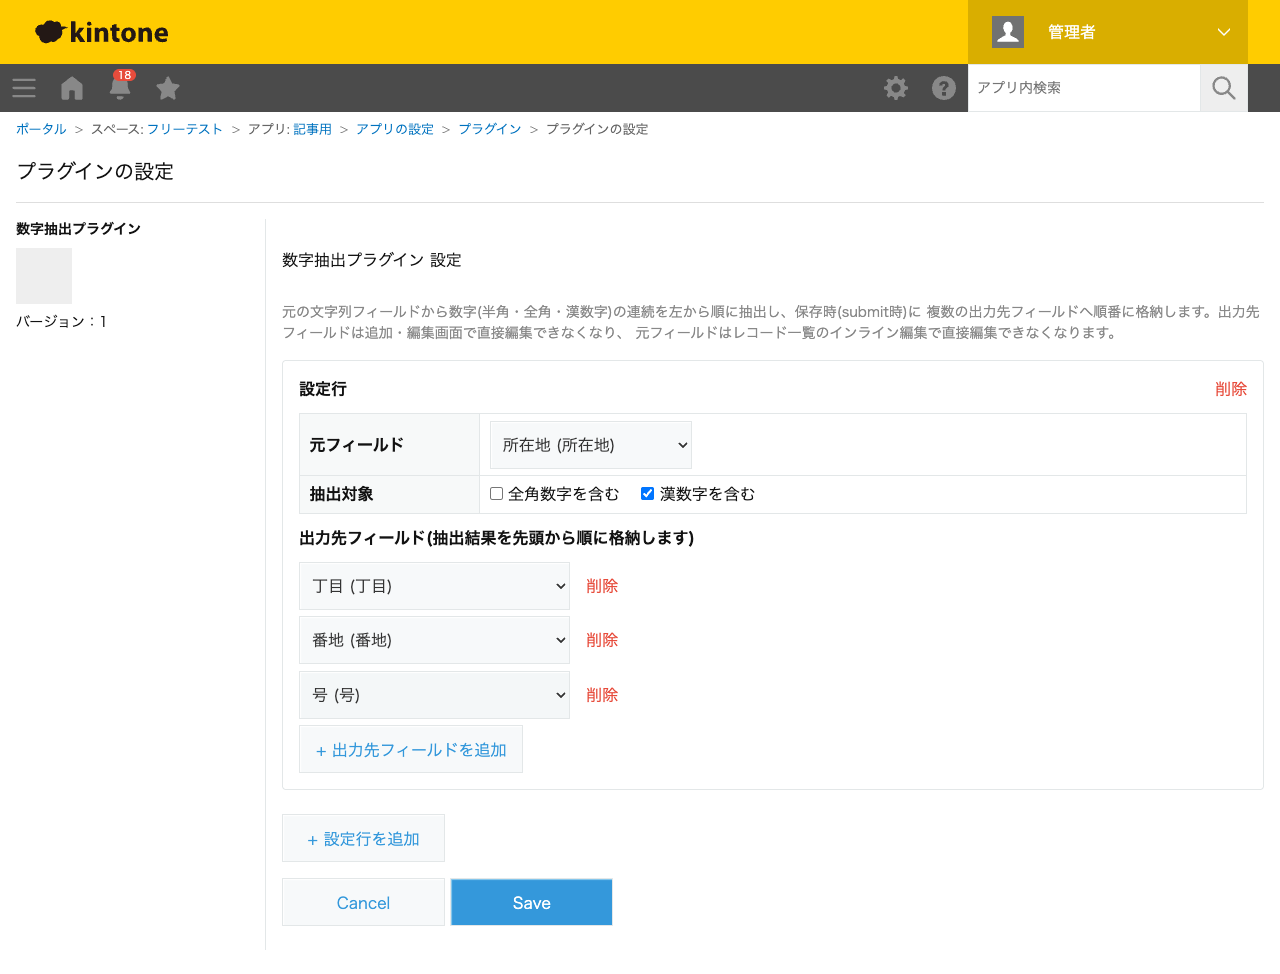This screenshot has width=1280, height=974.
Task: Click the 設定行 heading
Action: pos(323,389)
